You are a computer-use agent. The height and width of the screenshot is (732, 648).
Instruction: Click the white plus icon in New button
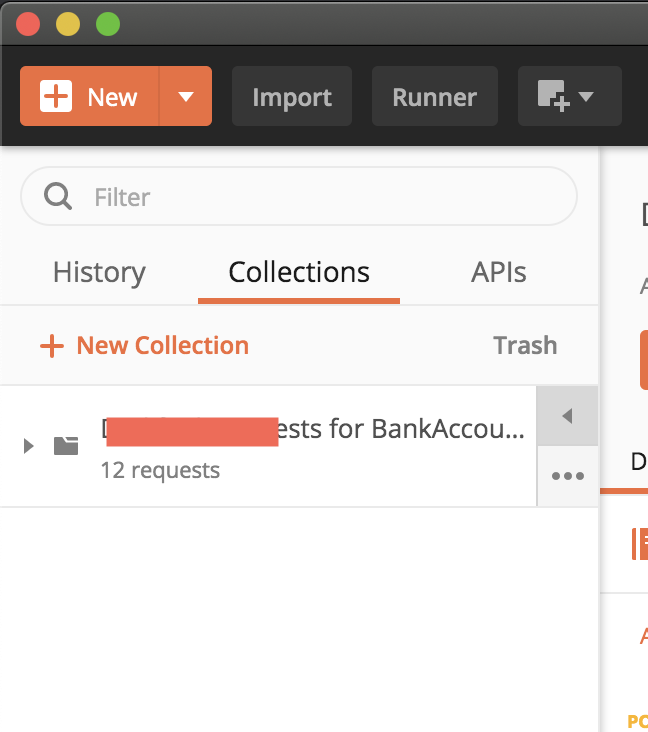pos(56,96)
